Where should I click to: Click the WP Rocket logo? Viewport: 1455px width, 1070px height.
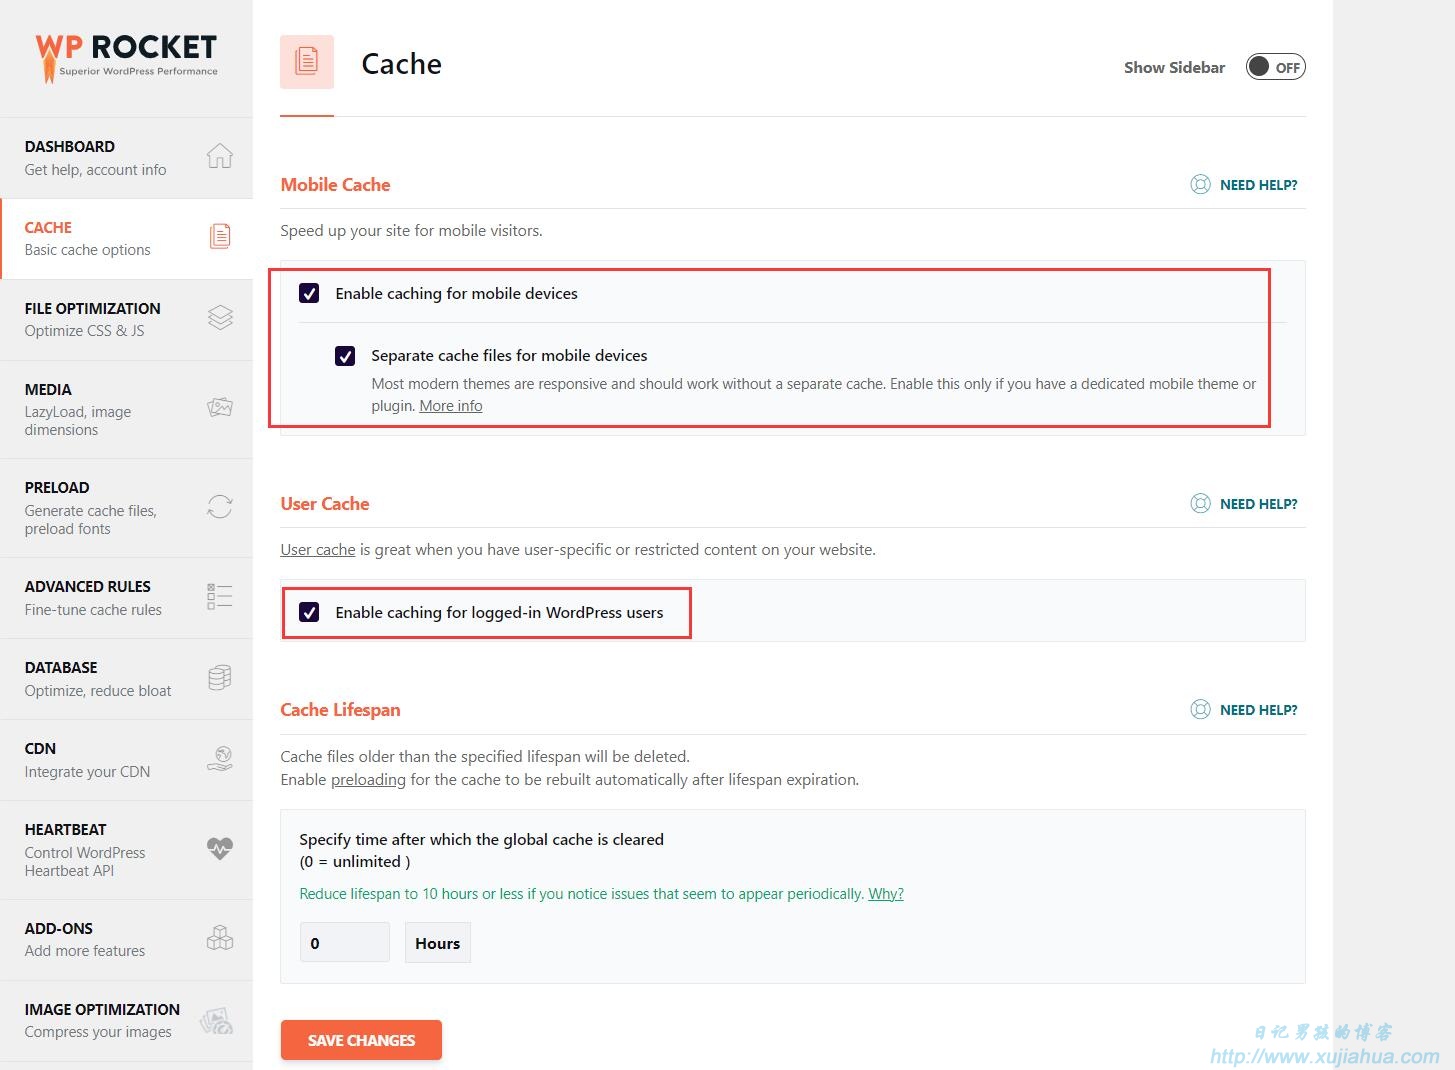coord(126,57)
